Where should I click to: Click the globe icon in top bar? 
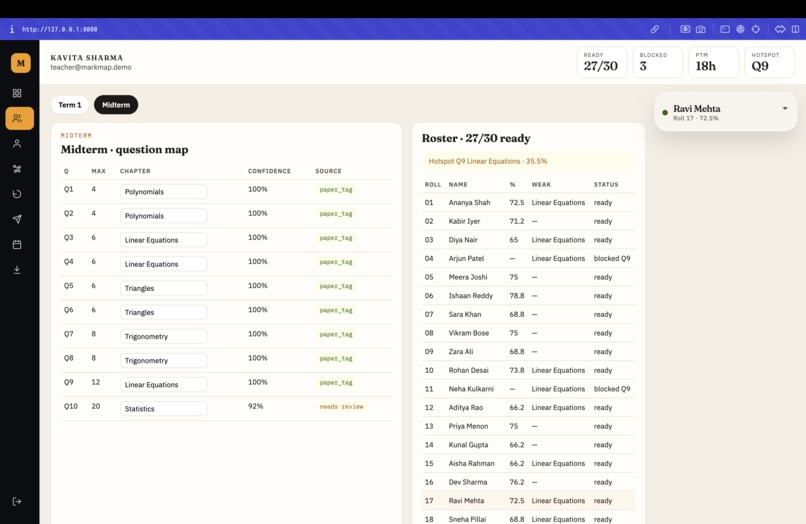[740, 29]
